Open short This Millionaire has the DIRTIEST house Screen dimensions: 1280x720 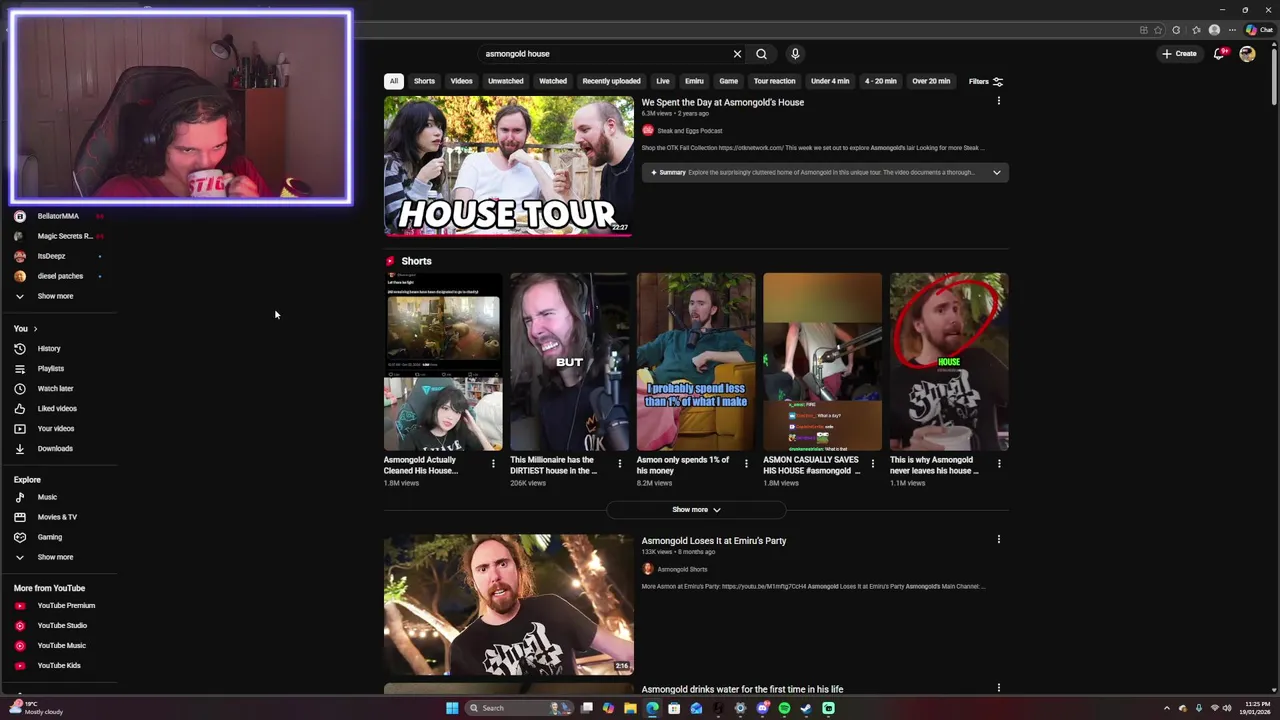(x=569, y=361)
